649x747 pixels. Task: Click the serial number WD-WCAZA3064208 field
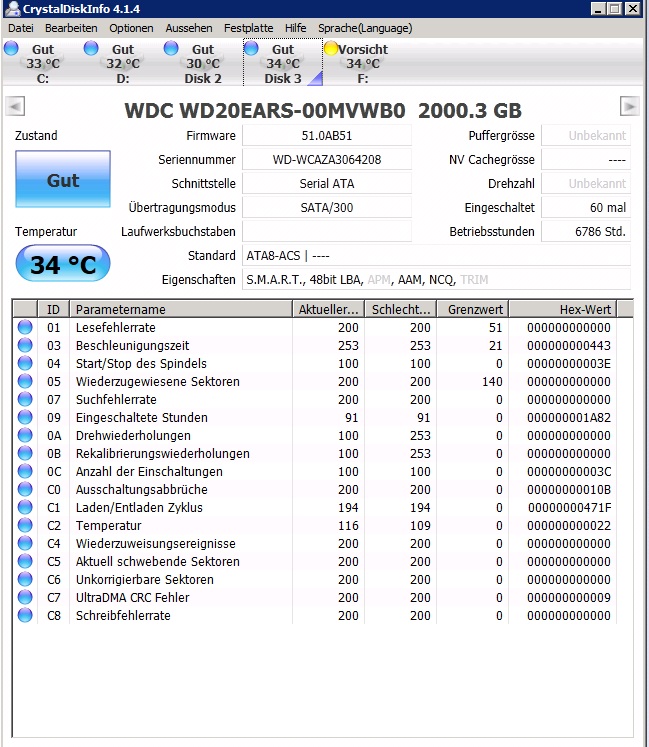tap(327, 160)
